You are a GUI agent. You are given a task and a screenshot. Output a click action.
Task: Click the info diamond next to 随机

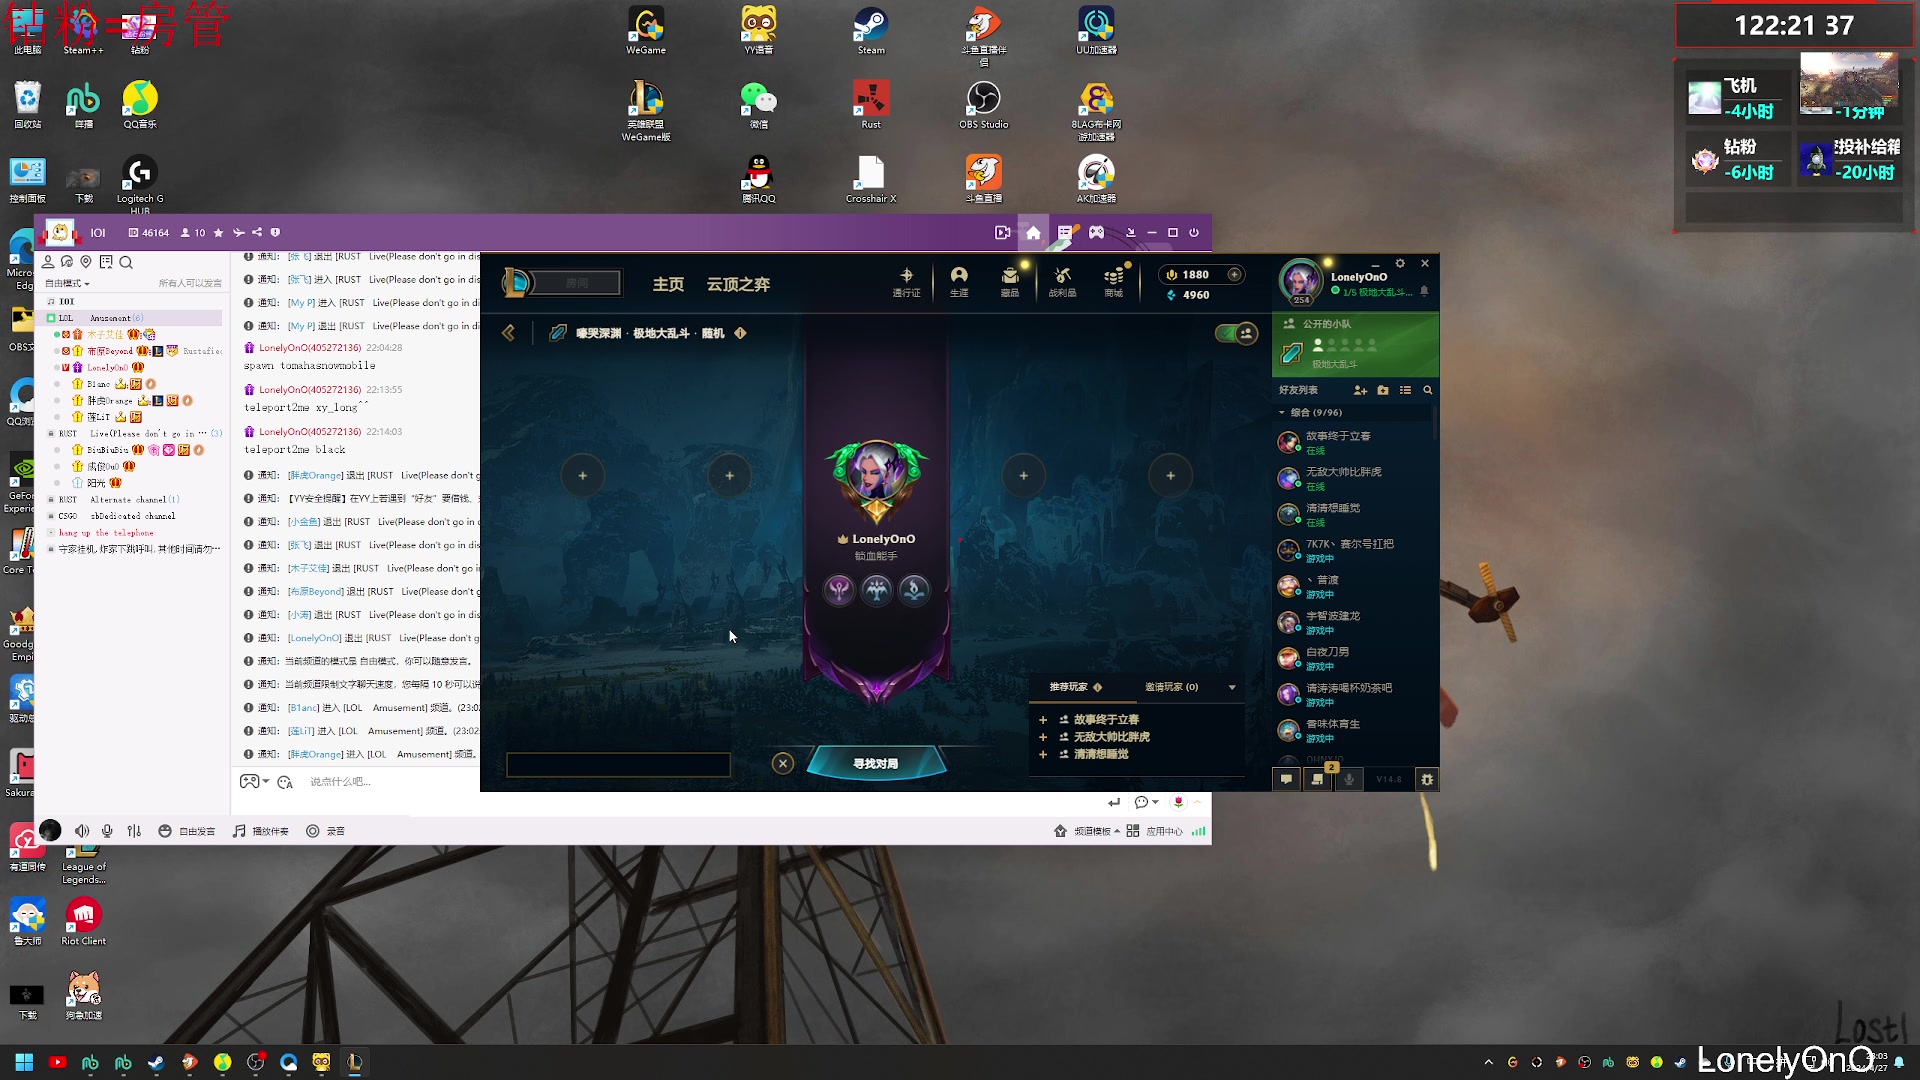point(740,333)
